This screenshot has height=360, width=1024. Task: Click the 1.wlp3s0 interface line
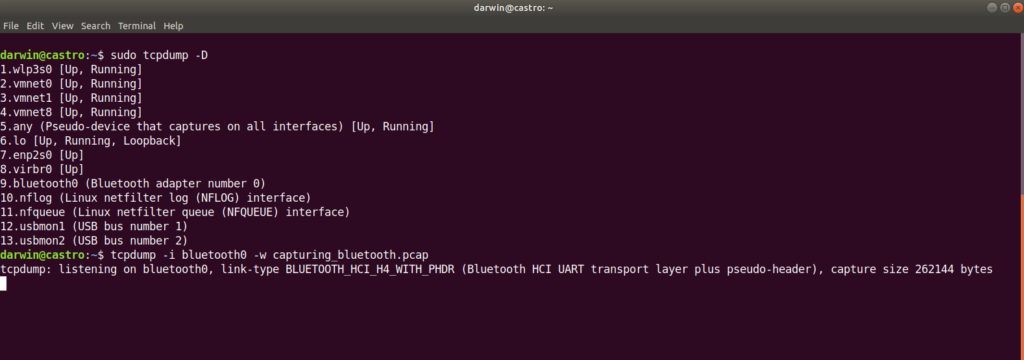click(71, 69)
